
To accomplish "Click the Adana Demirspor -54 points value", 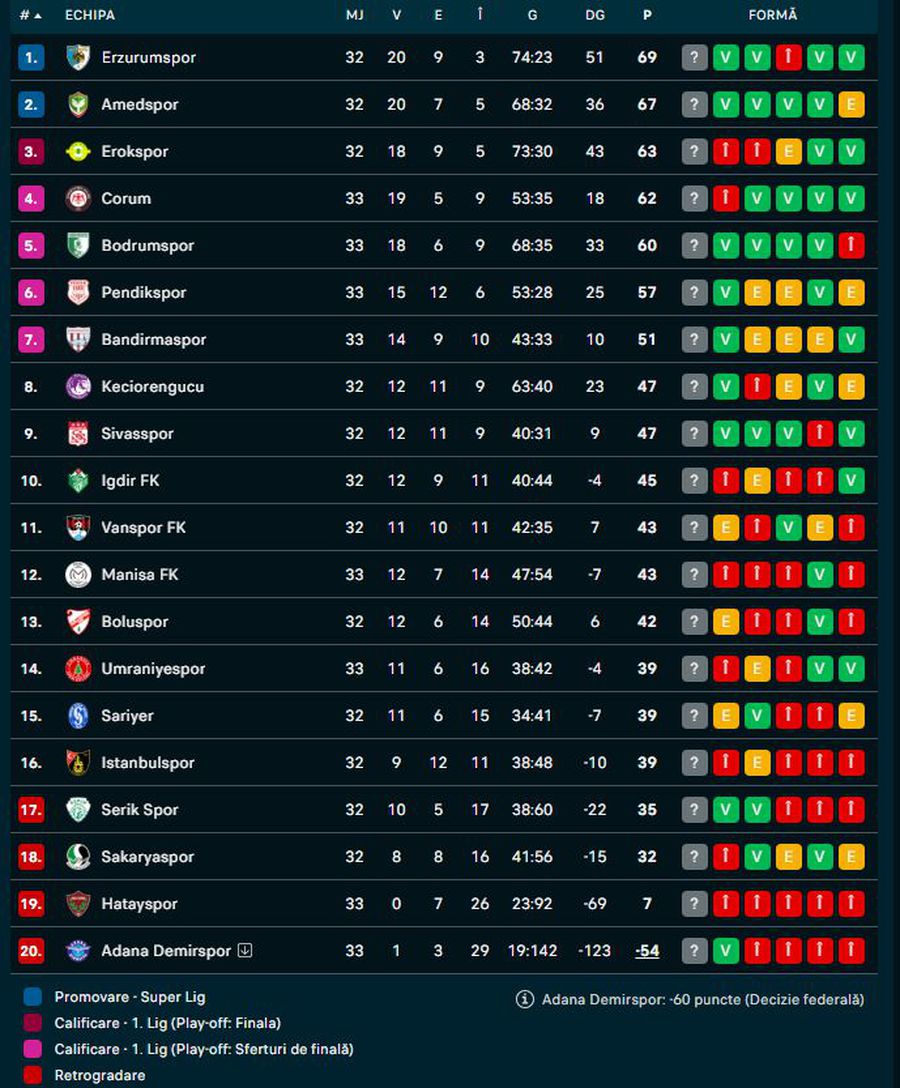I will pos(647,951).
